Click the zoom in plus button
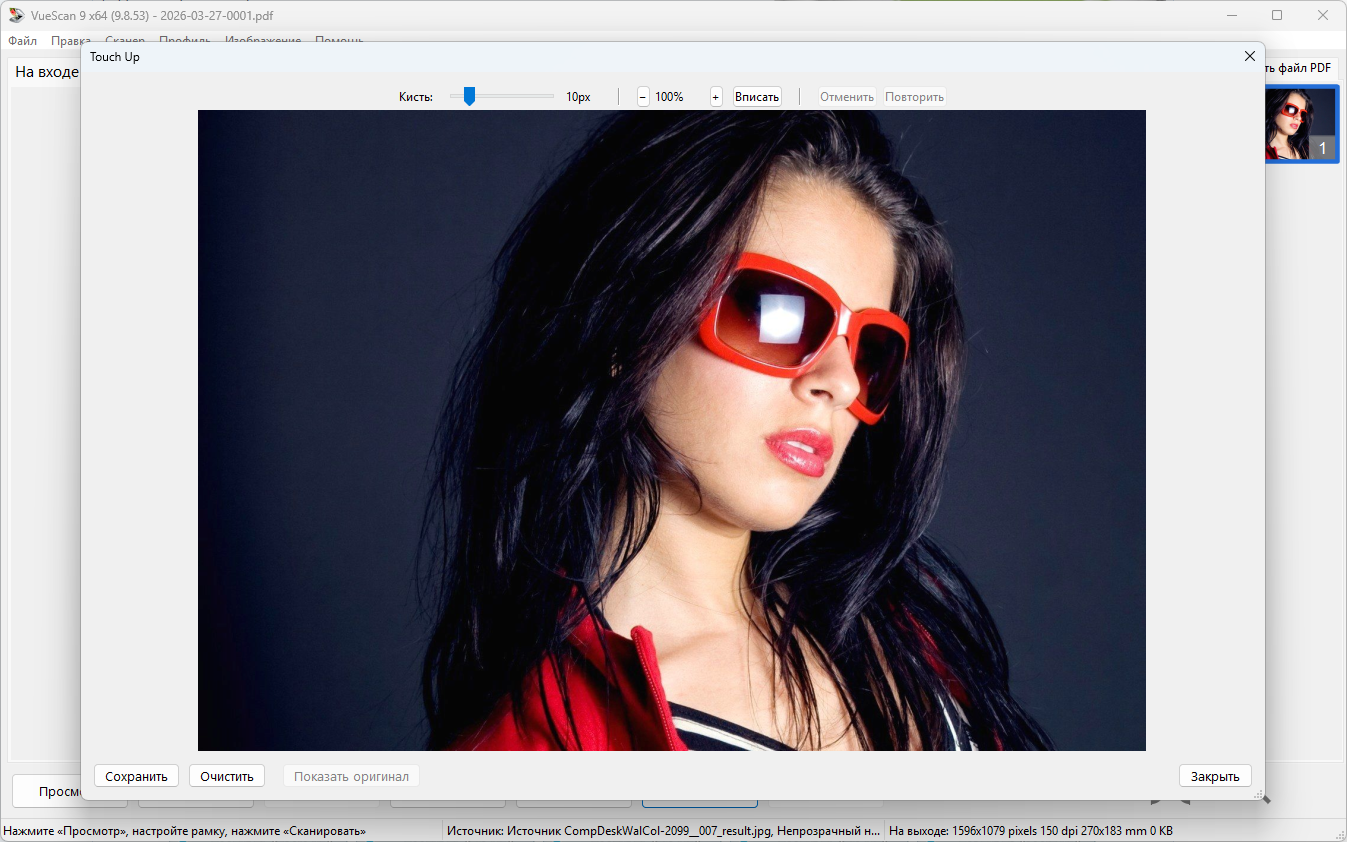The height and width of the screenshot is (842, 1347). pos(716,97)
